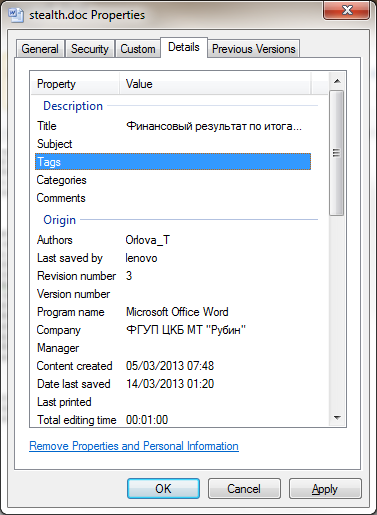
Task: Click the scrollbar up arrow
Action: coord(337,81)
